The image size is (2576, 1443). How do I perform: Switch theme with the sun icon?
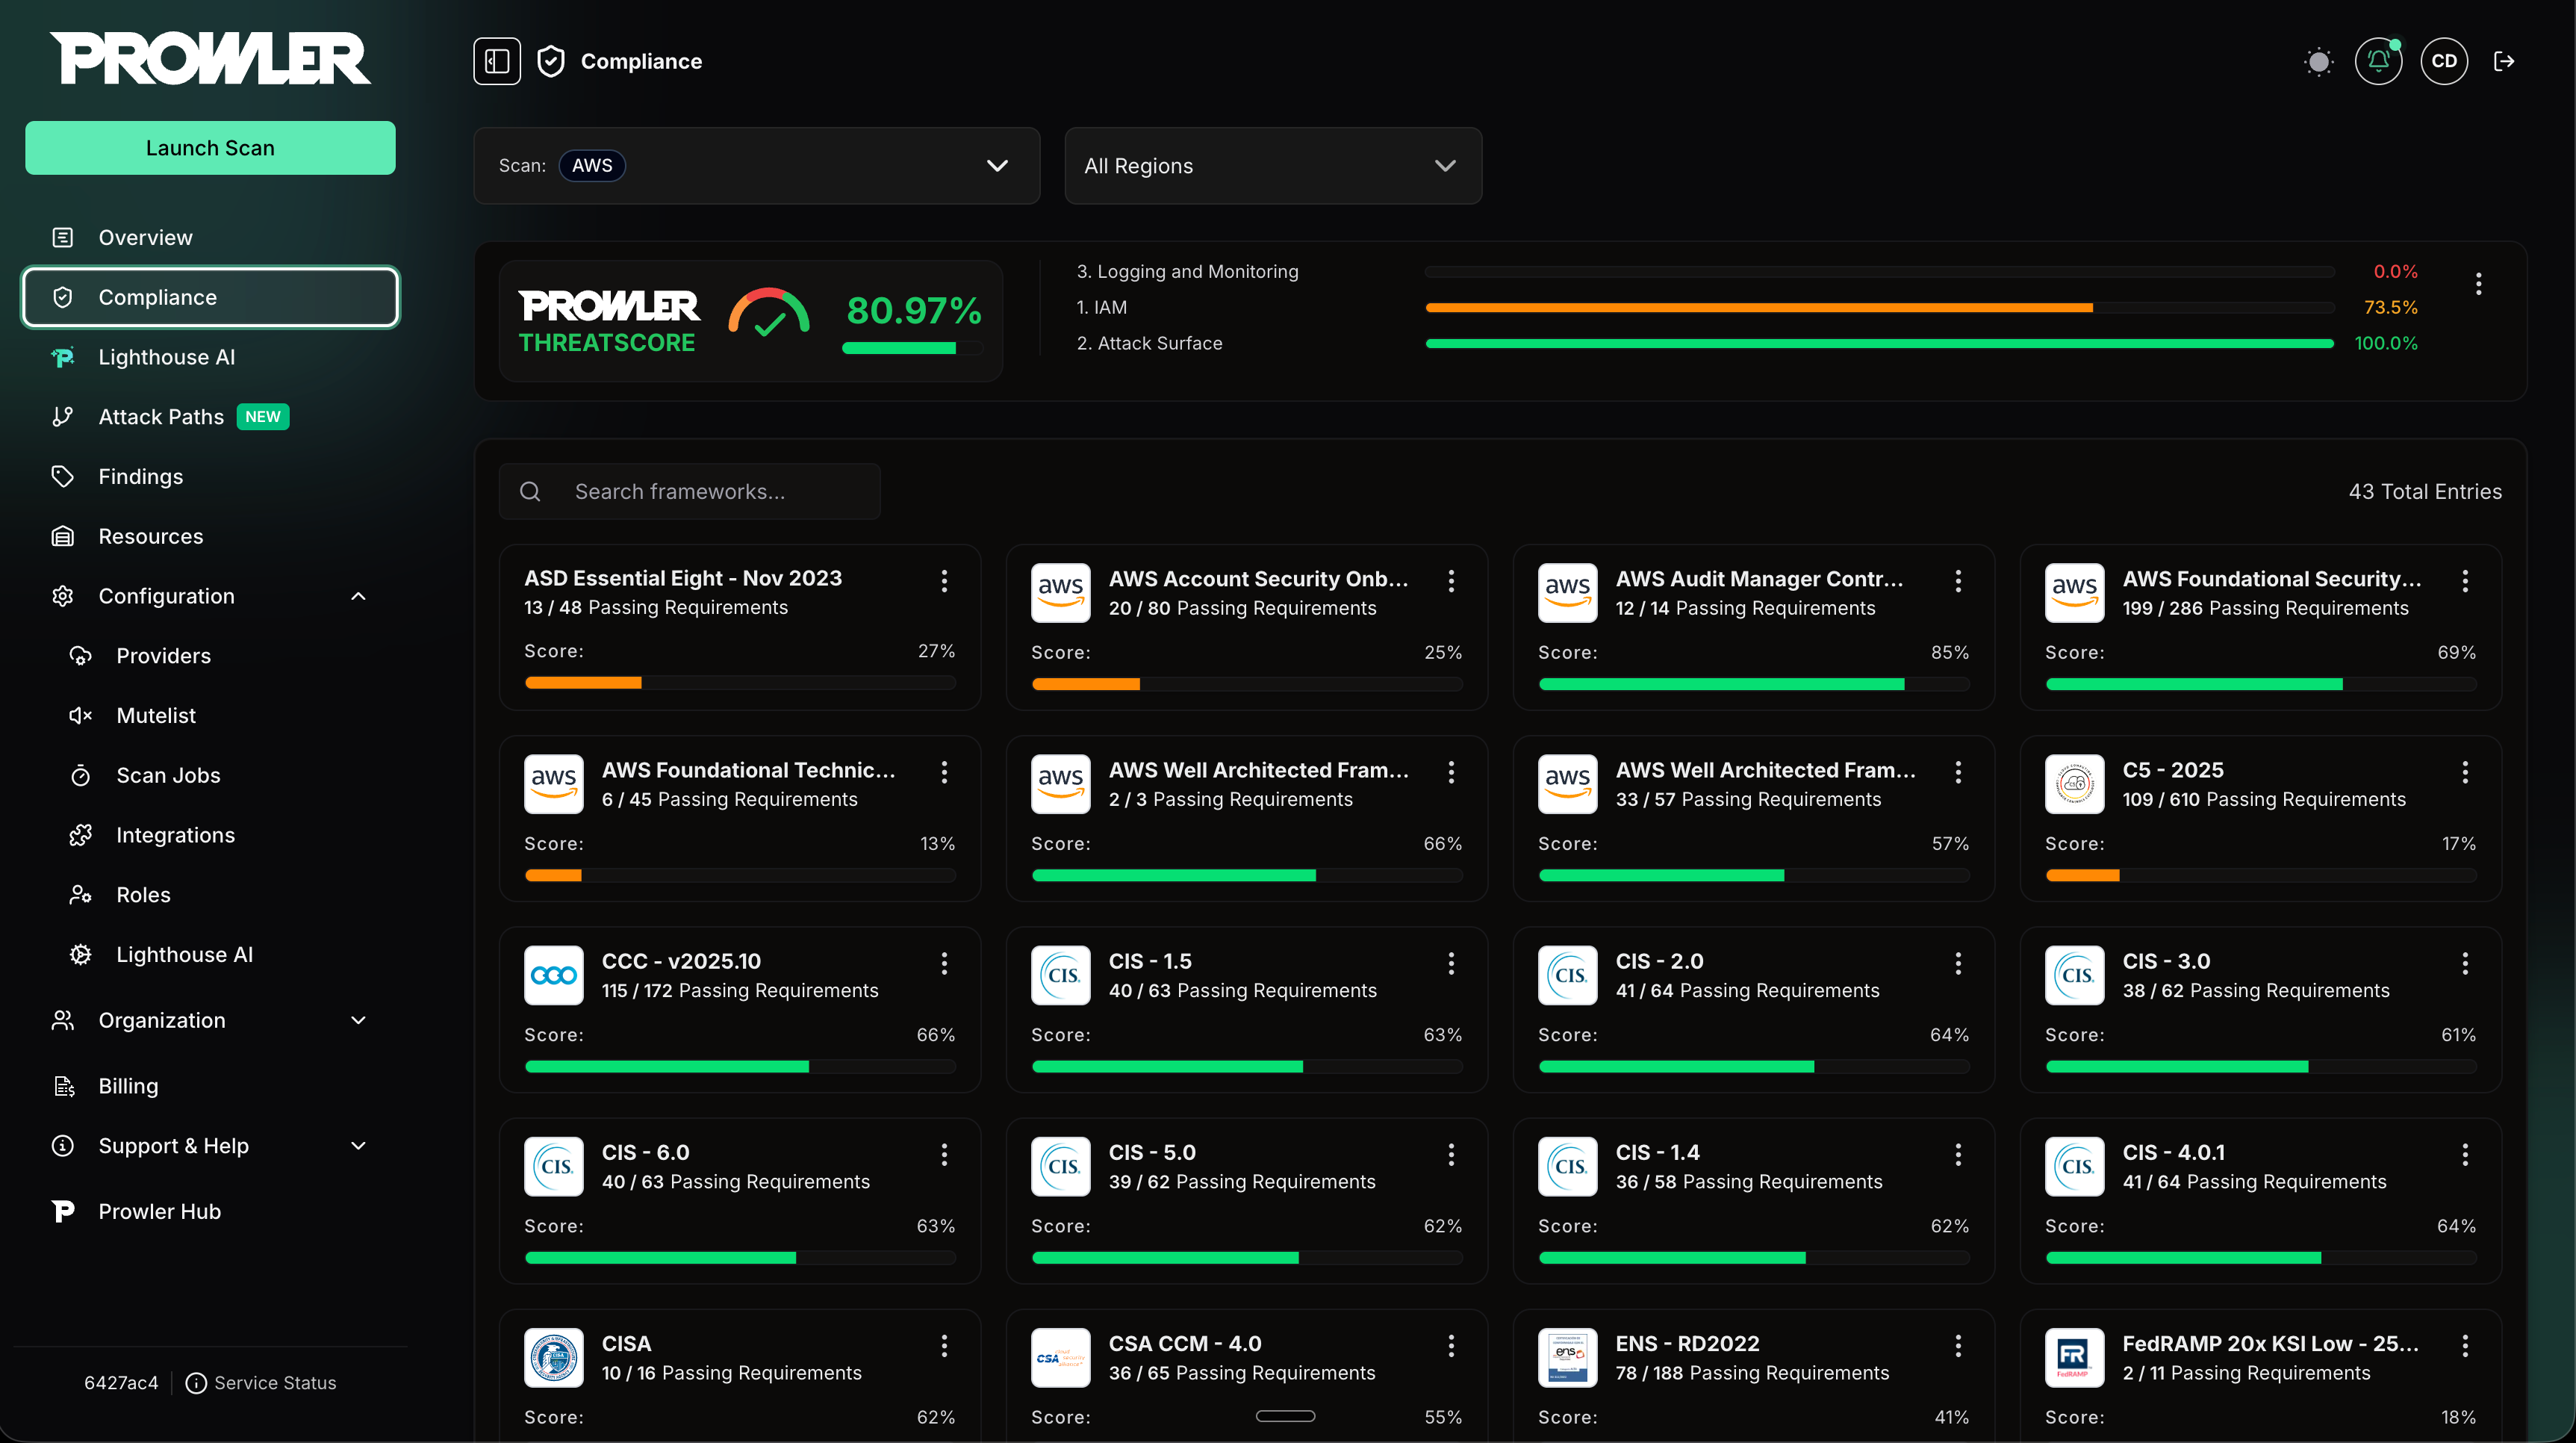(2318, 61)
